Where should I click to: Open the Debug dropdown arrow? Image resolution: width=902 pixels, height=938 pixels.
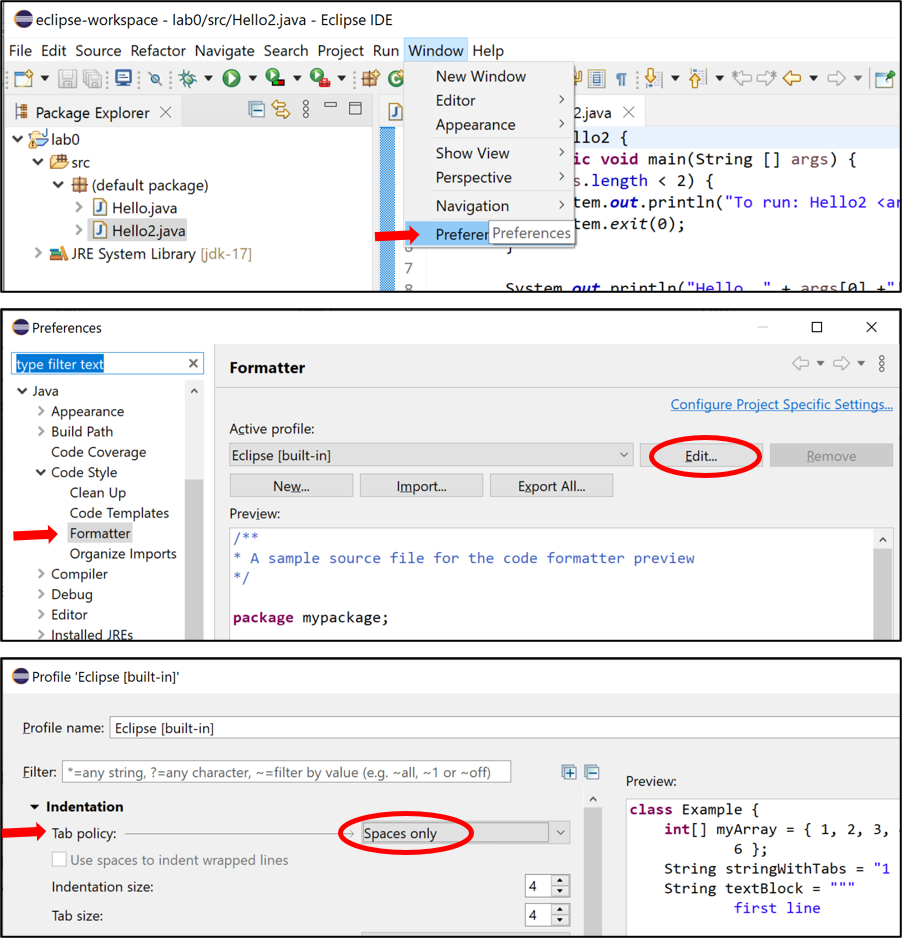[208, 78]
